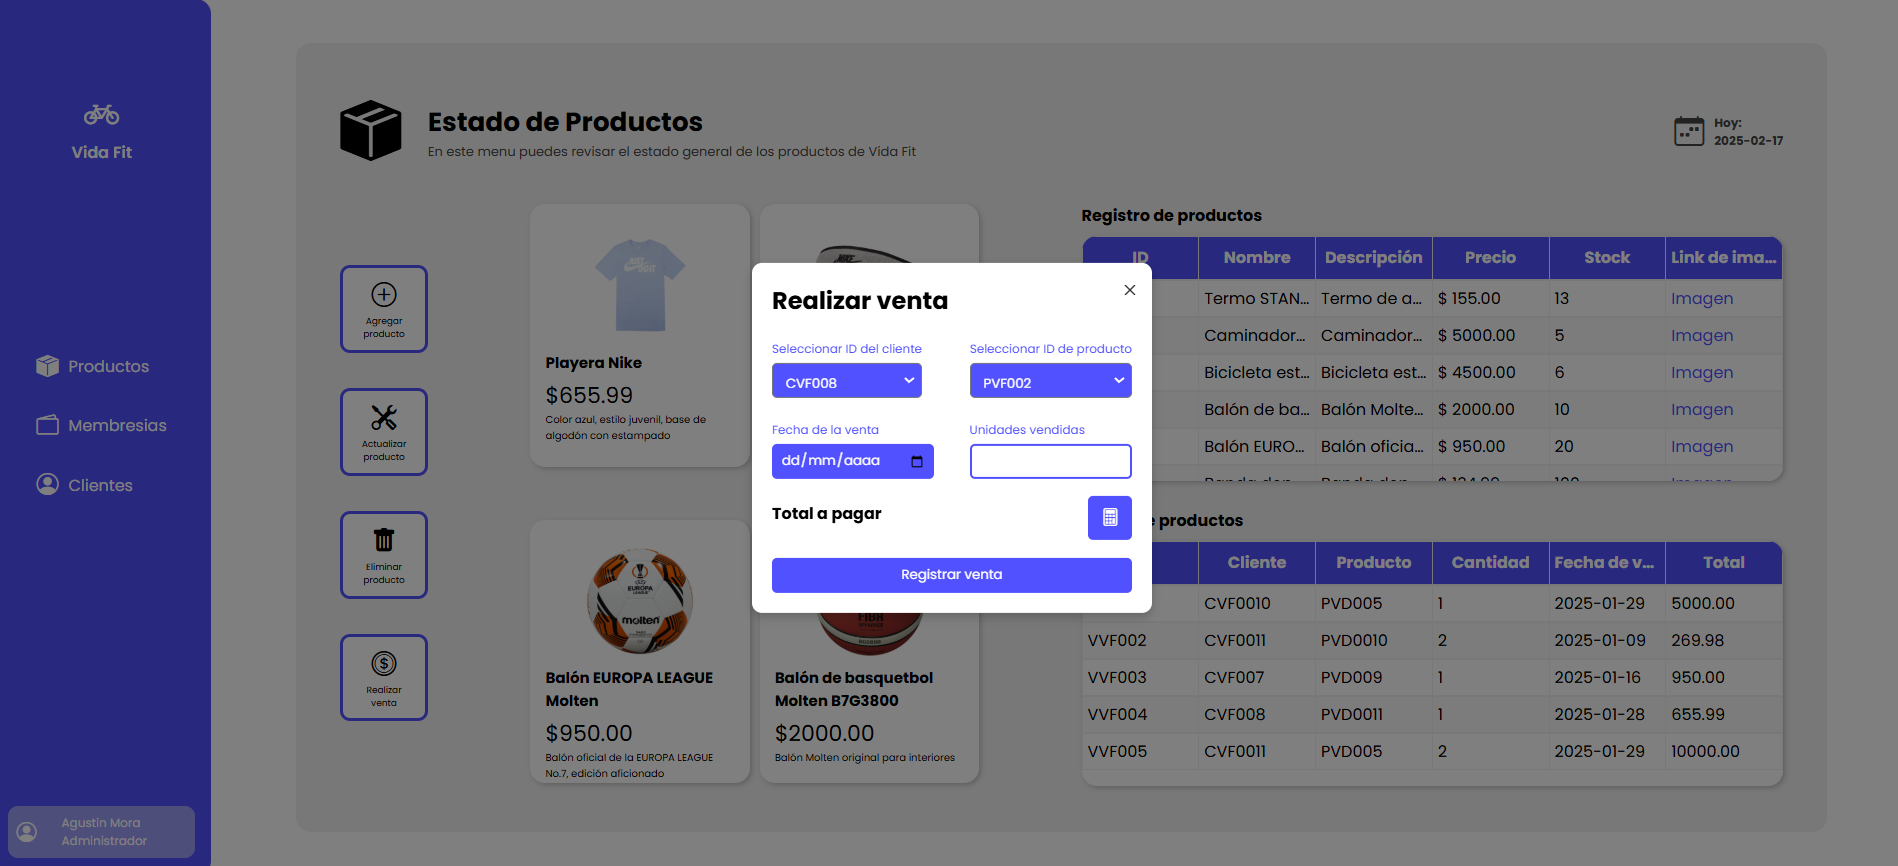Click the Cliente column header in sales table
This screenshot has height=866, width=1898.
[x=1257, y=563]
